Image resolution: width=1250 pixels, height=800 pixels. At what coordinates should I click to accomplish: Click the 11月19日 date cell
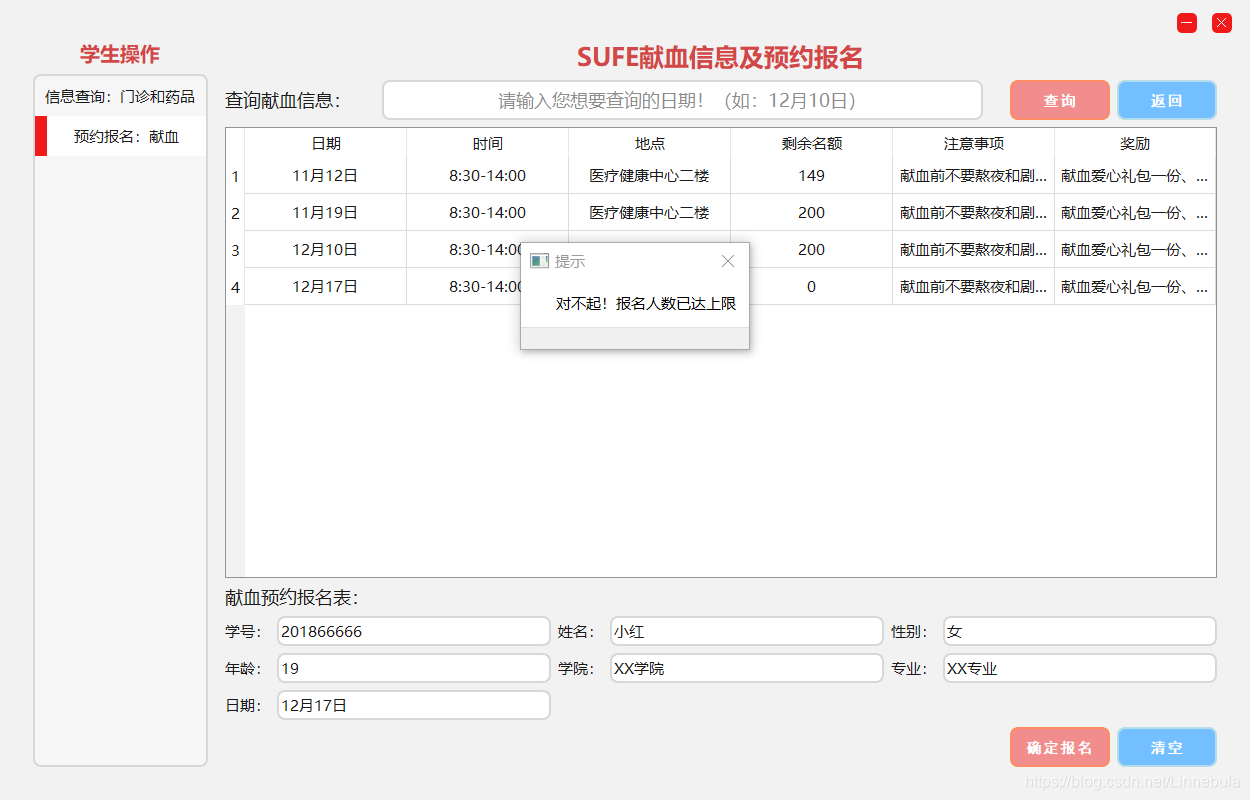click(x=326, y=213)
